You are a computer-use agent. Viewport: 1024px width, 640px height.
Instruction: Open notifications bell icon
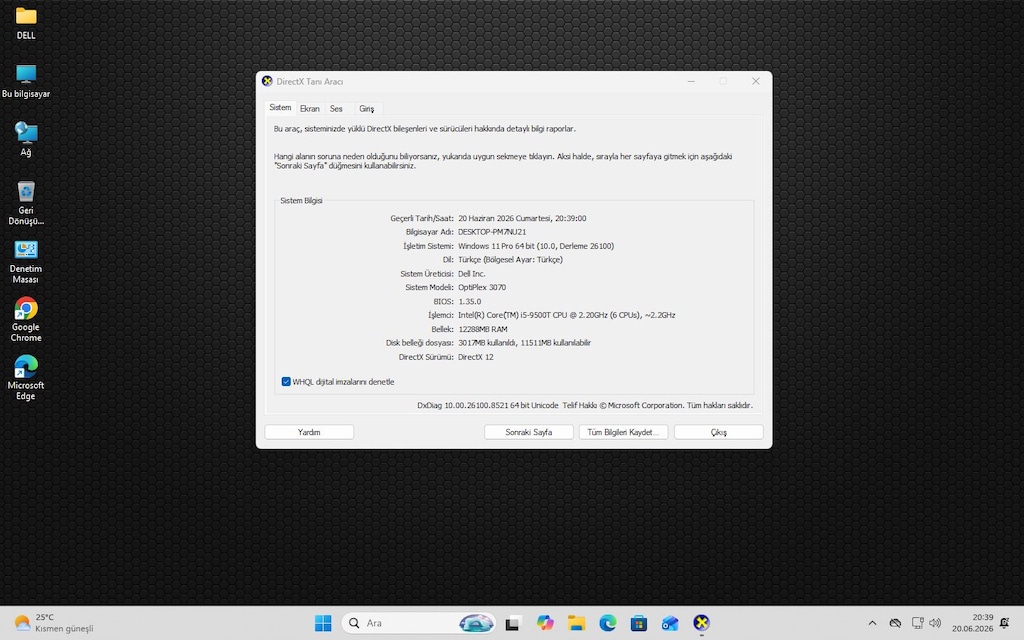click(1004, 623)
